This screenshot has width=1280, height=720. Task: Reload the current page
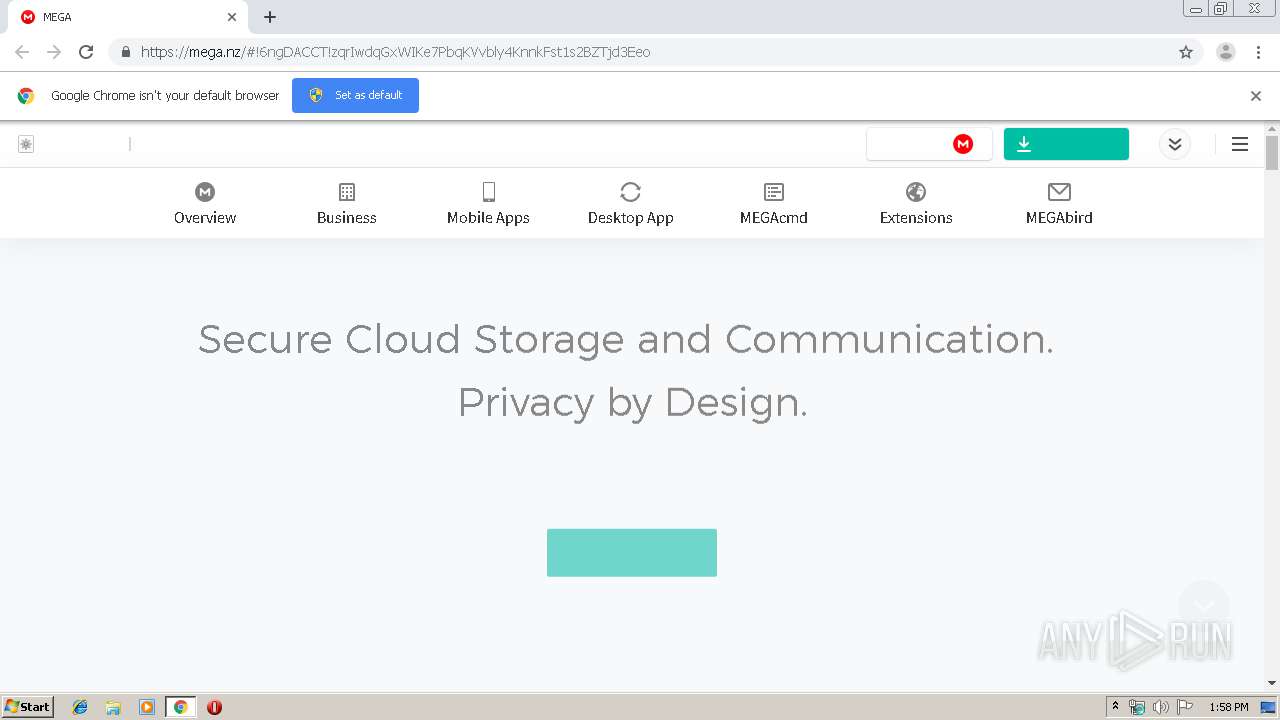[x=86, y=52]
